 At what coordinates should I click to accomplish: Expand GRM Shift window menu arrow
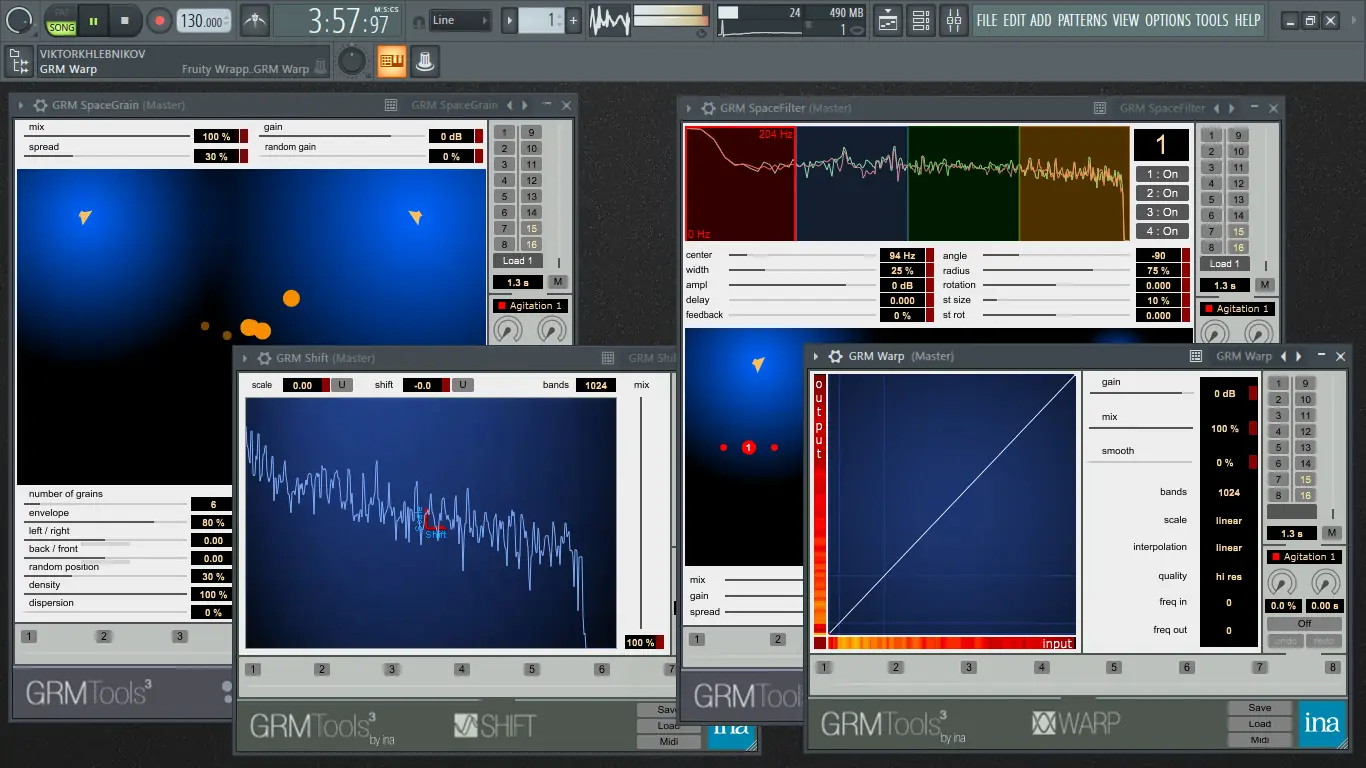[244, 358]
